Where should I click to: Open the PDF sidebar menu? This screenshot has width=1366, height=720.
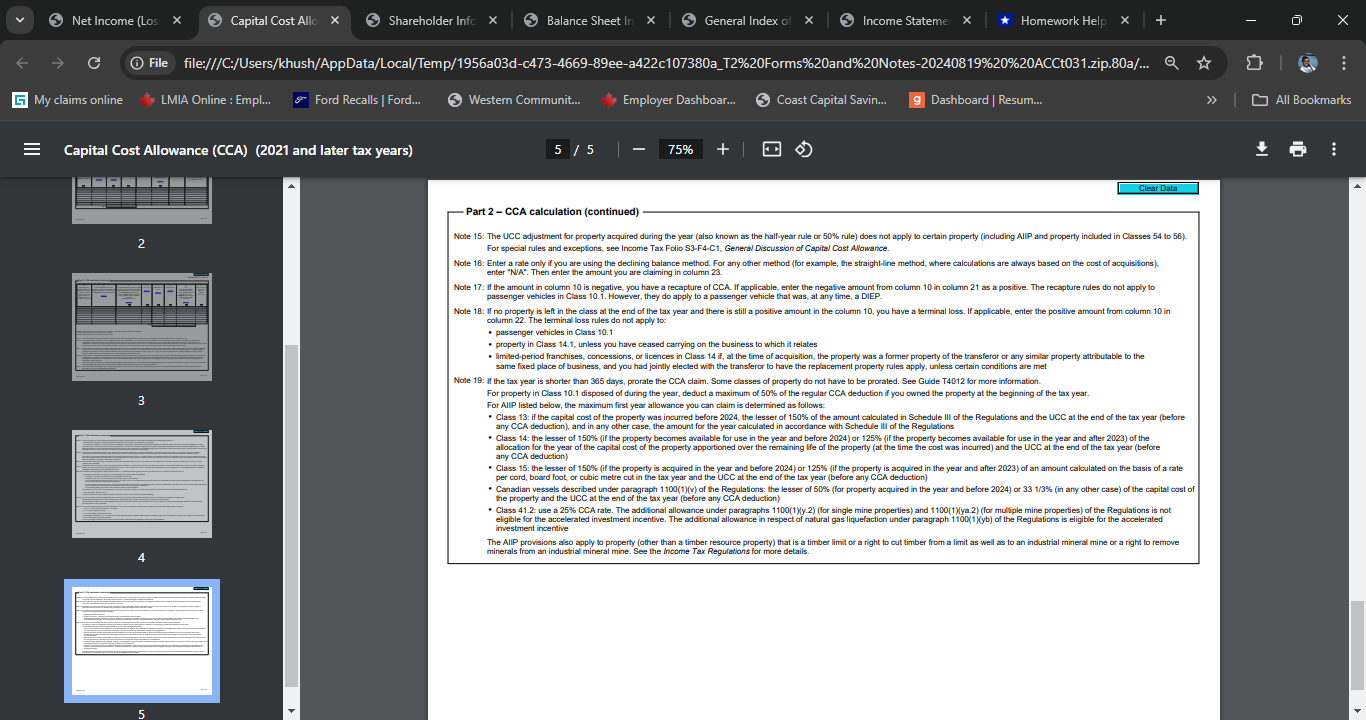pos(32,149)
